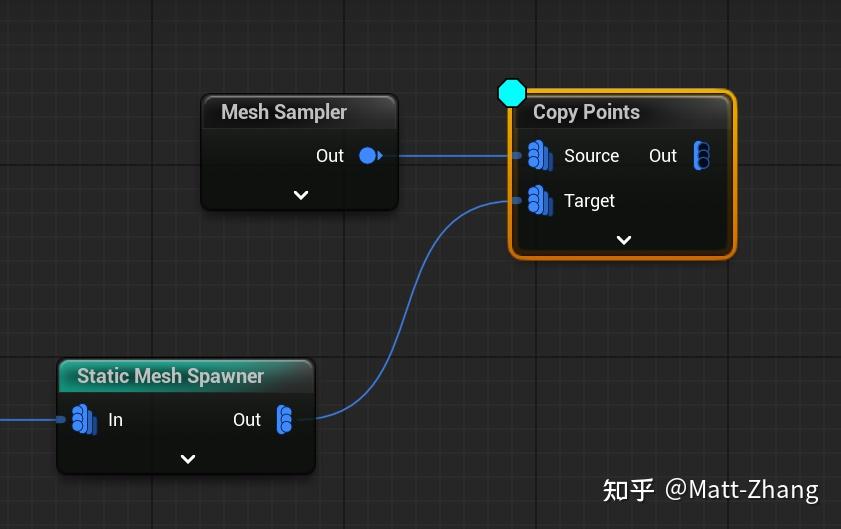Click the Static Mesh Spawner Out pin

point(284,420)
